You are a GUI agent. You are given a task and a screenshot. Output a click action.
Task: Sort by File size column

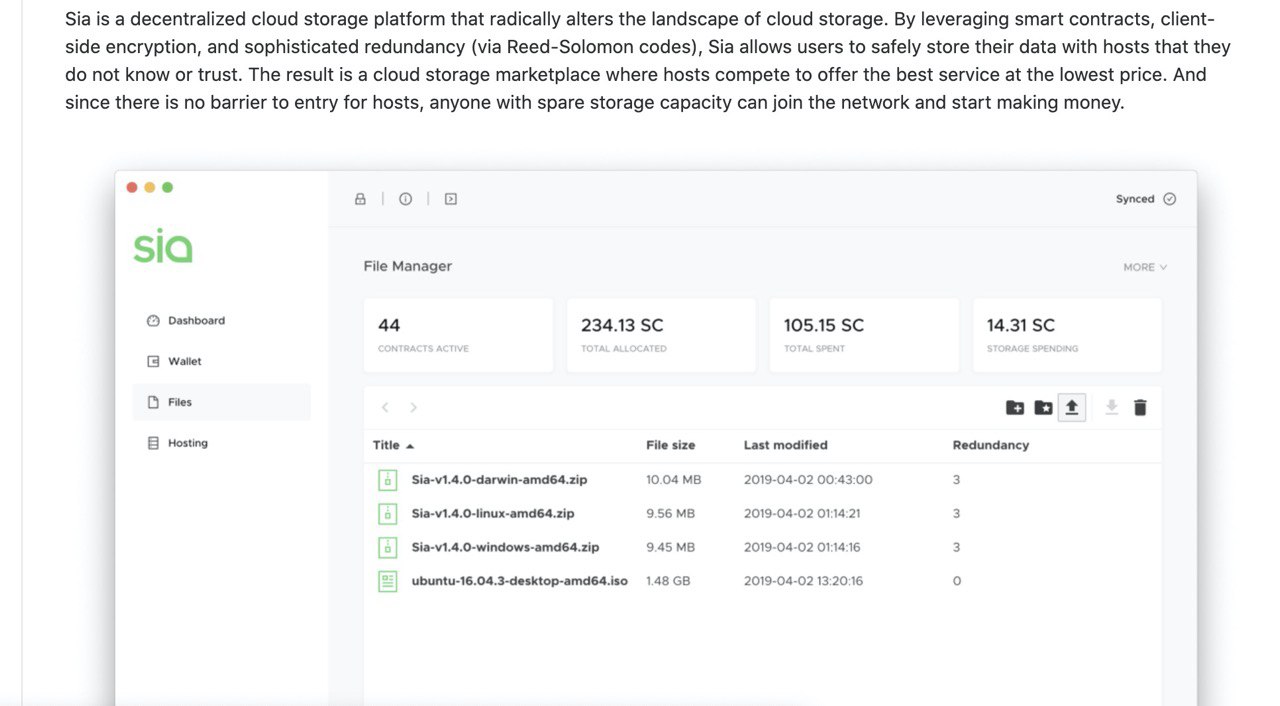tap(671, 445)
